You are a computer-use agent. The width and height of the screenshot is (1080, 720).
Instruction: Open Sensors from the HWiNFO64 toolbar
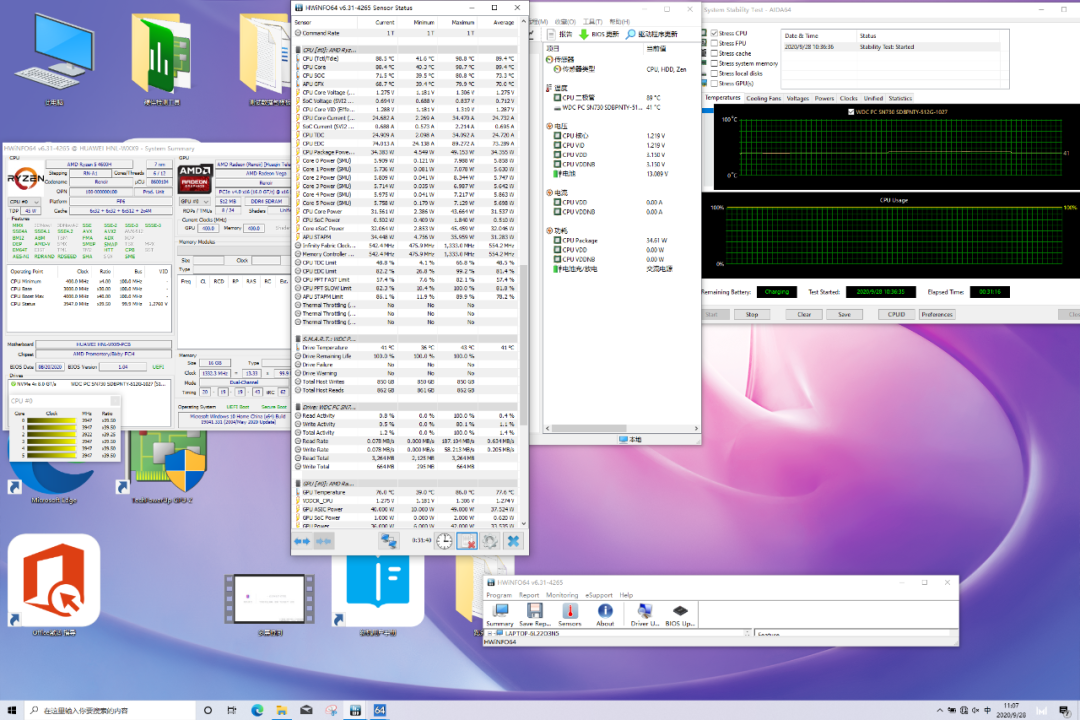tap(570, 612)
